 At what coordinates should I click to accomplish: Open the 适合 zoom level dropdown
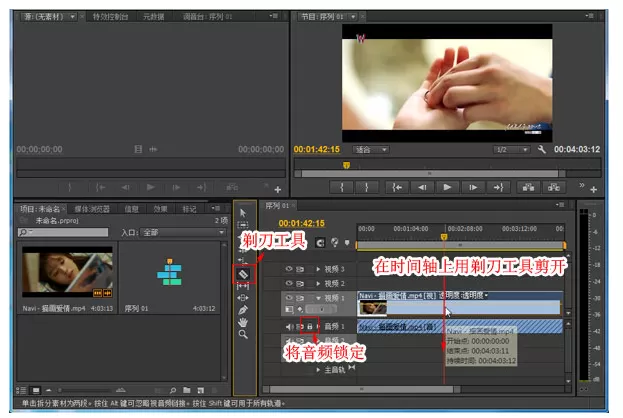click(371, 150)
